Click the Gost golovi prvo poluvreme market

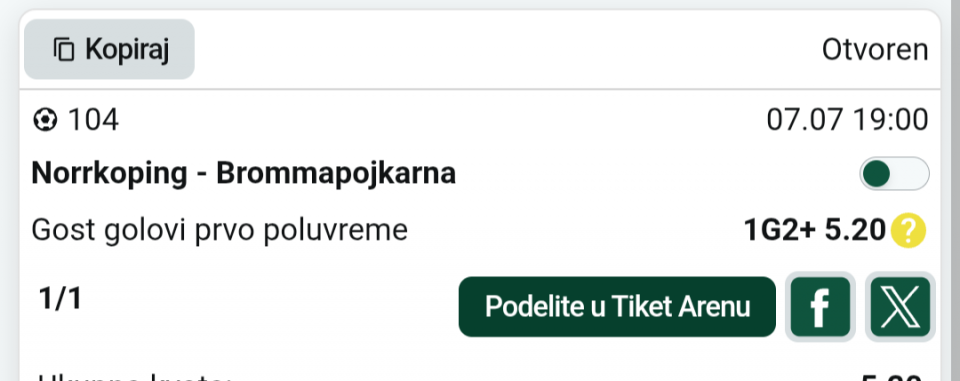(x=219, y=230)
